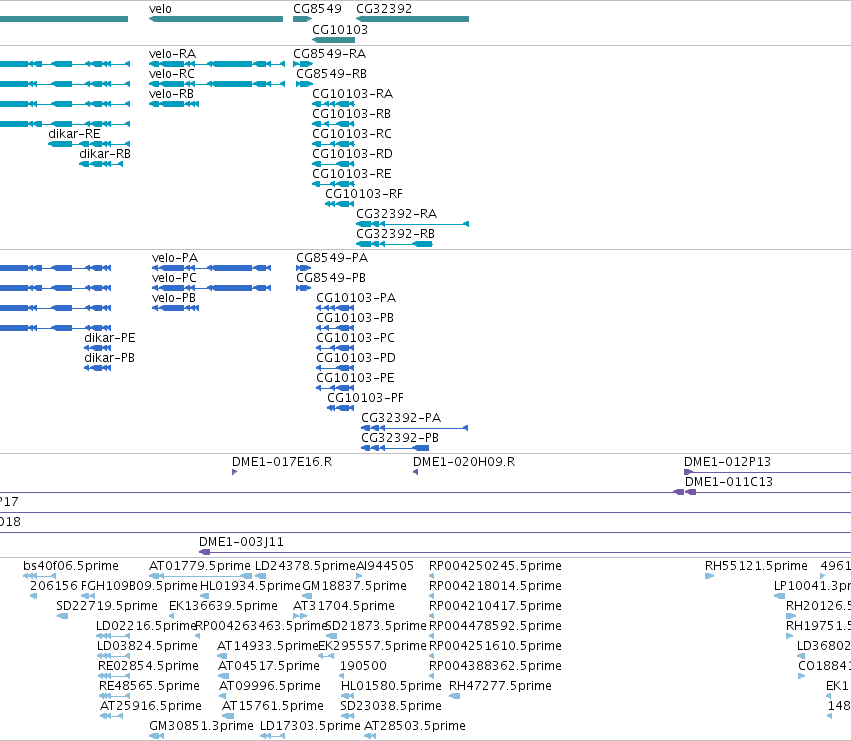The height and width of the screenshot is (741, 851).
Task: Click the dikar-PE protein
Action: point(98,349)
